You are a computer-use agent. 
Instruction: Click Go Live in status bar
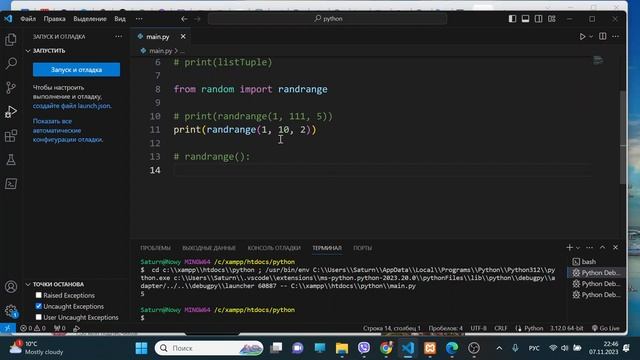(x=606, y=328)
